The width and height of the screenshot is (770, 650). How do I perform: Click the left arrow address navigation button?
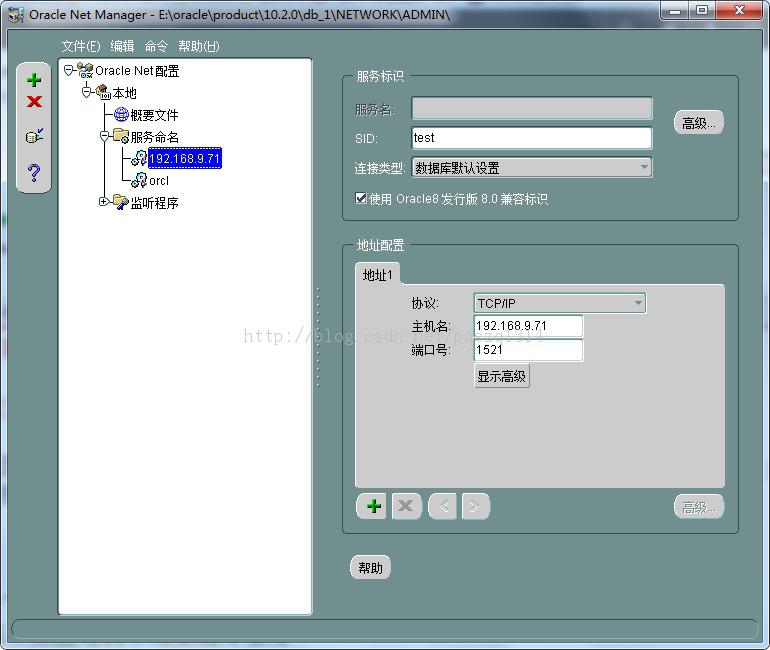click(443, 506)
